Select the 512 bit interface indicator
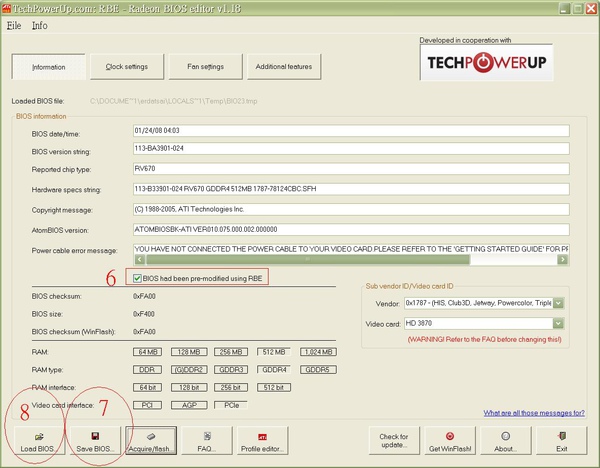The image size is (600, 468). [274, 387]
